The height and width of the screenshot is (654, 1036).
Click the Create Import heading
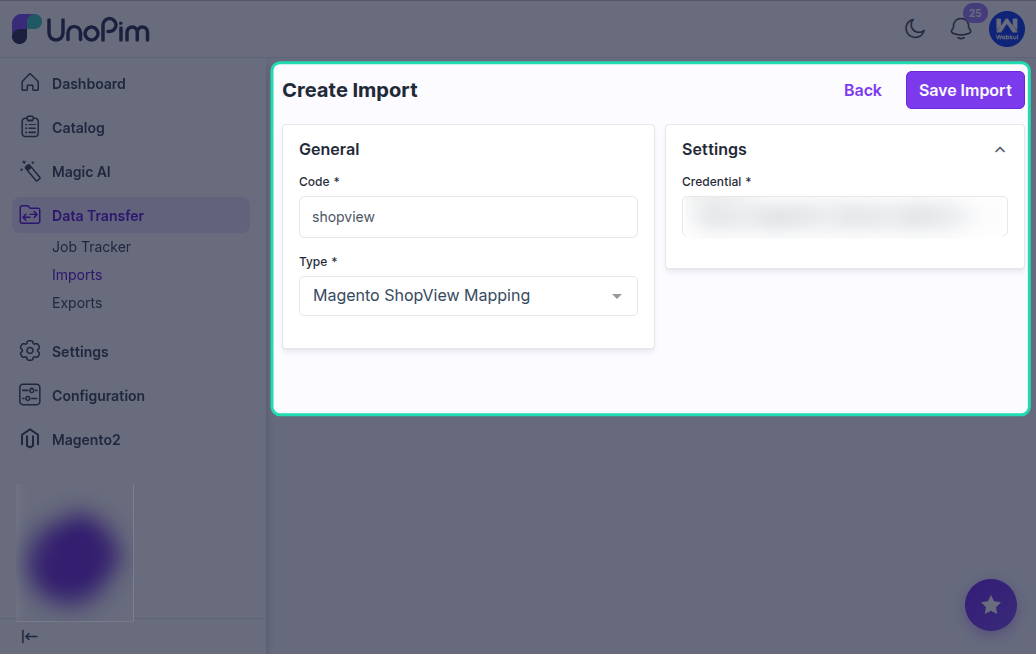point(350,90)
